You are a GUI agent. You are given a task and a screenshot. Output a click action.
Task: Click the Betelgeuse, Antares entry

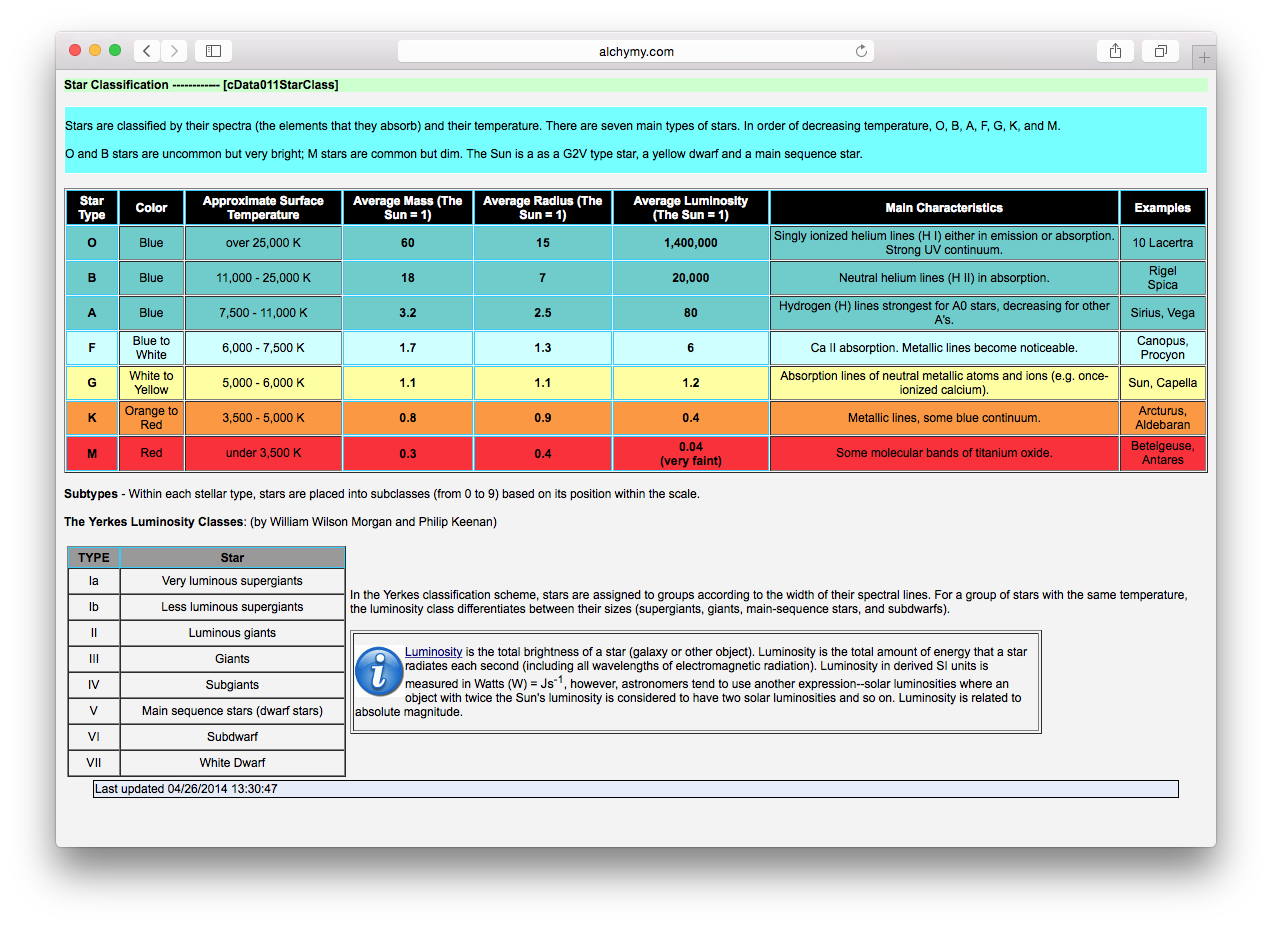pyautogui.click(x=1162, y=453)
